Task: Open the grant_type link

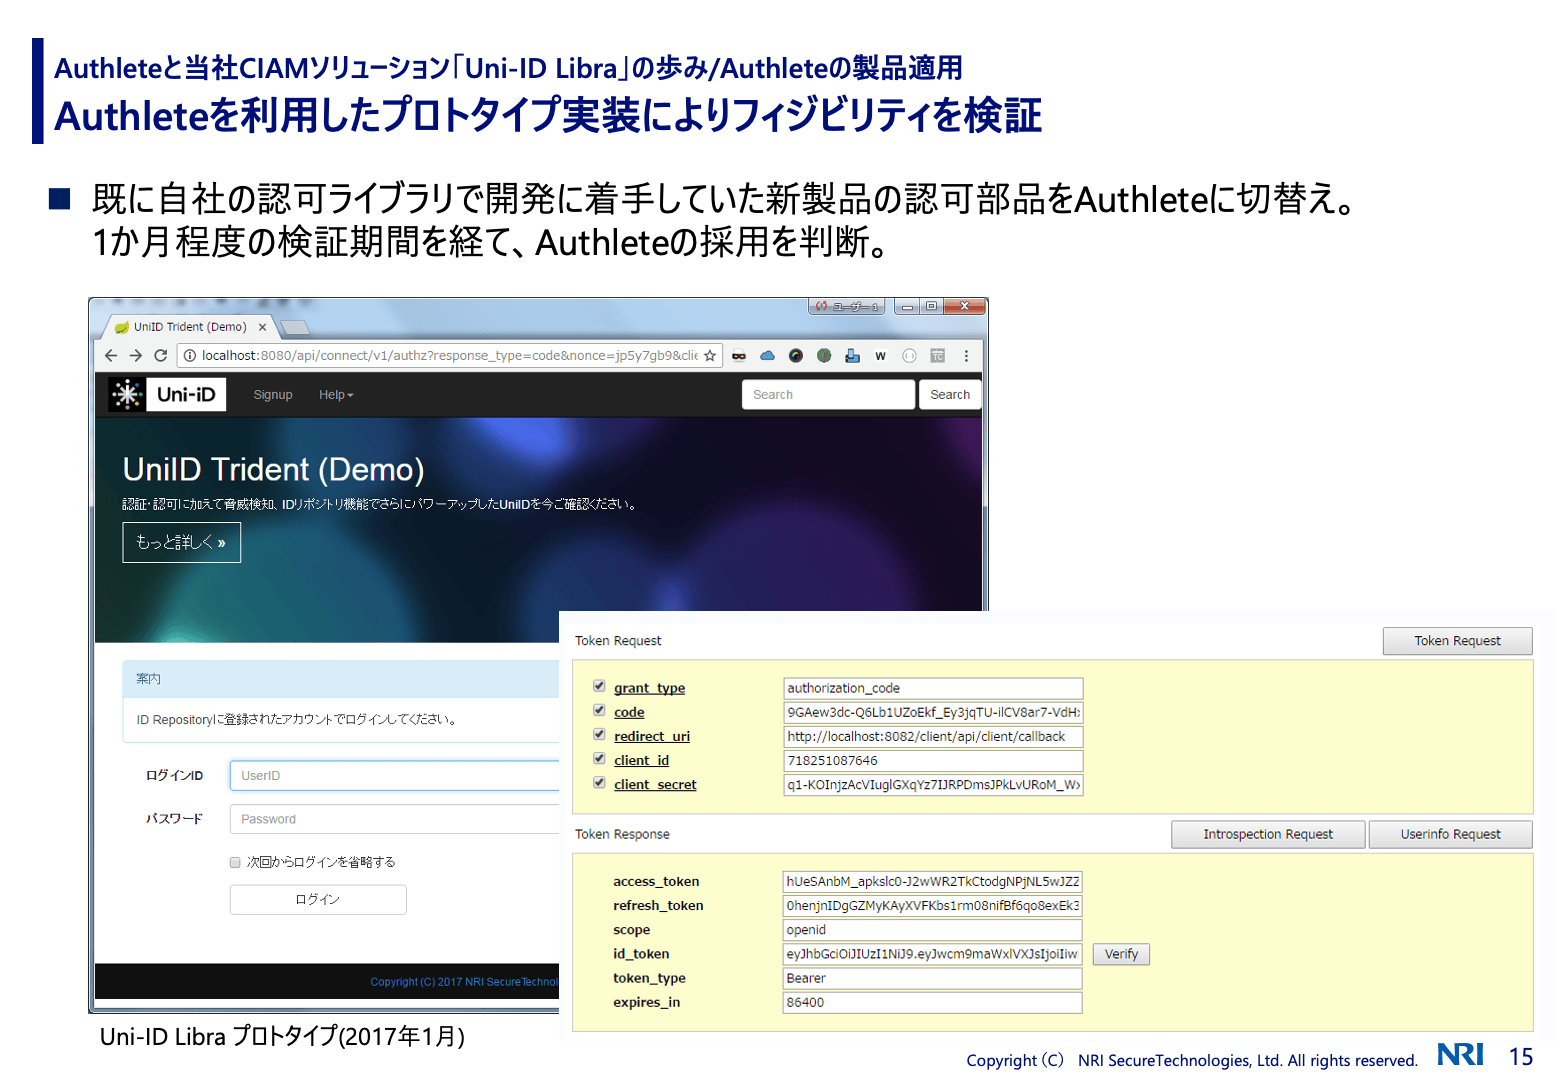Action: (649, 688)
